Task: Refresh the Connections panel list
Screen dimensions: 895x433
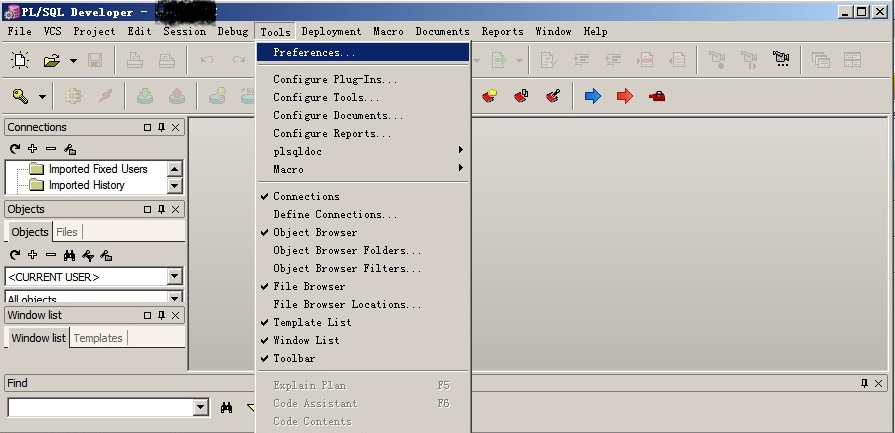Action: pos(15,149)
